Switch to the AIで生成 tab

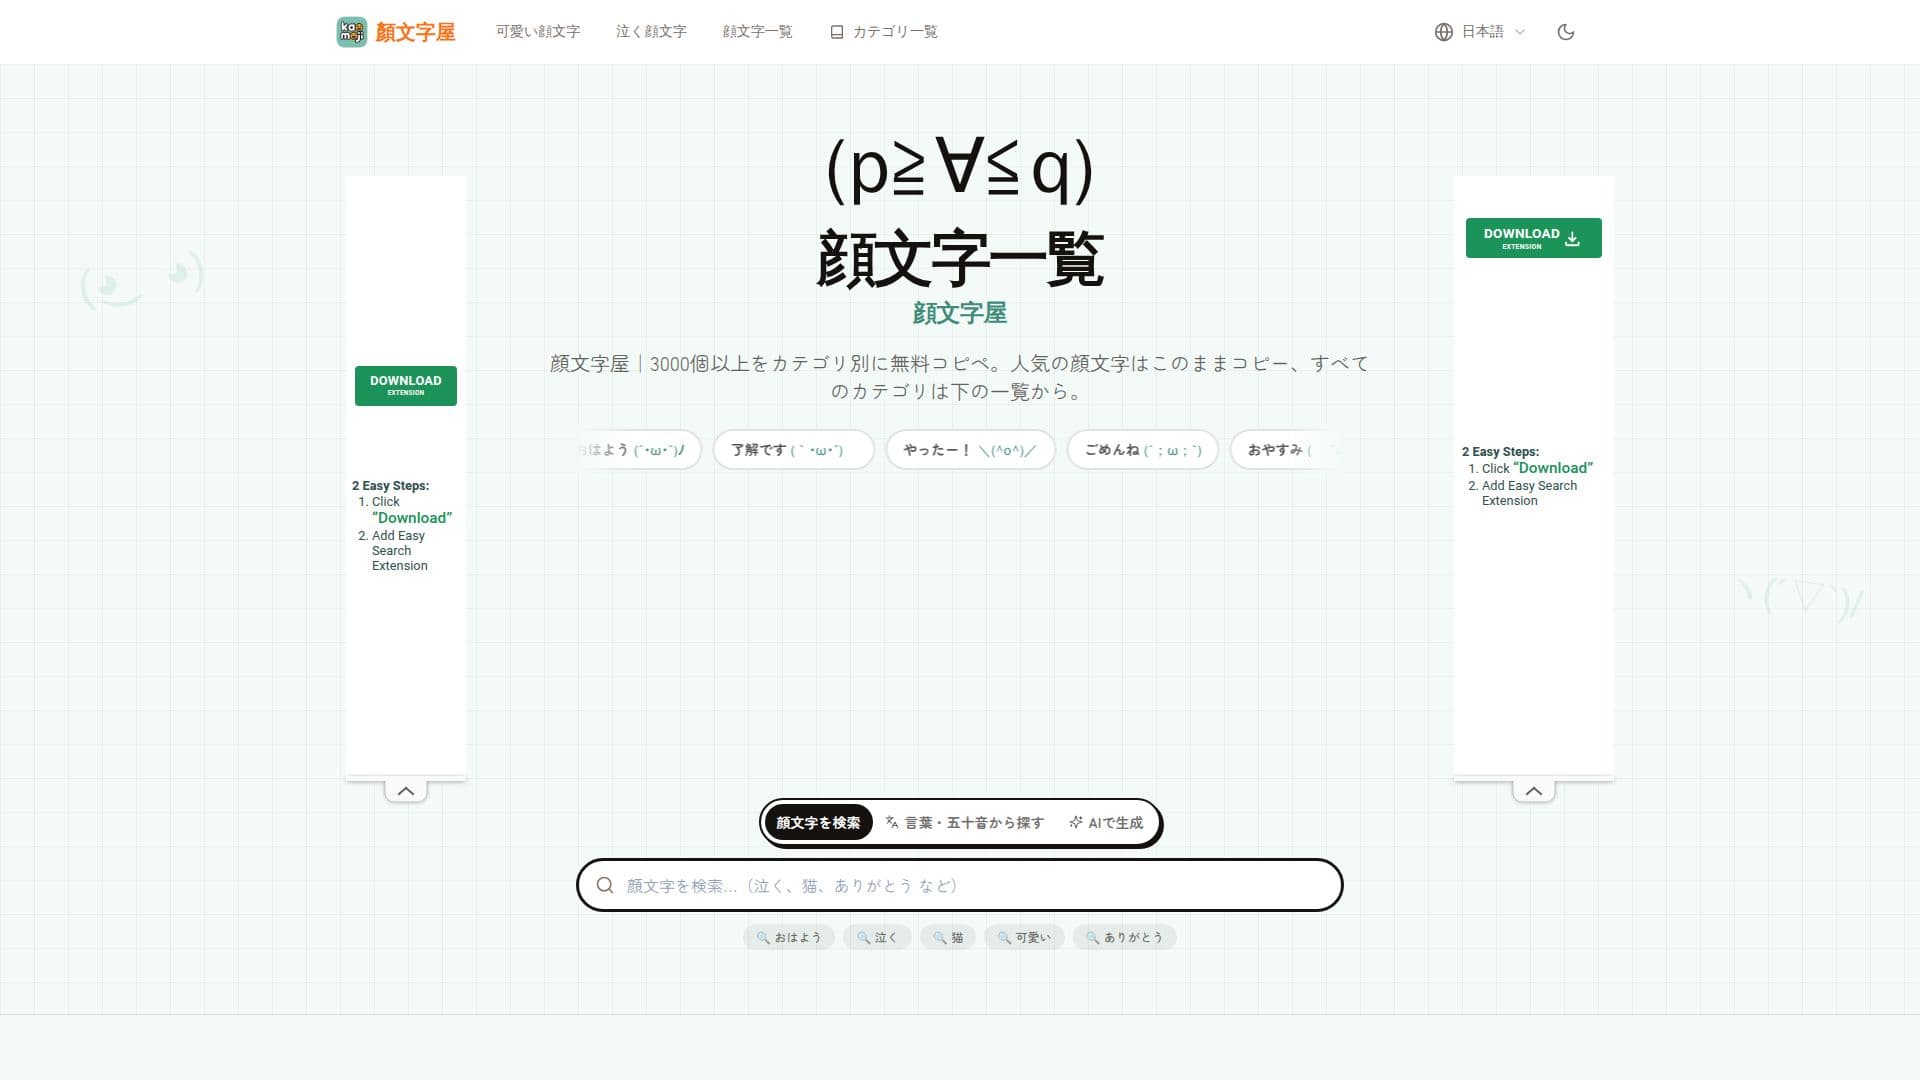[x=1106, y=823]
